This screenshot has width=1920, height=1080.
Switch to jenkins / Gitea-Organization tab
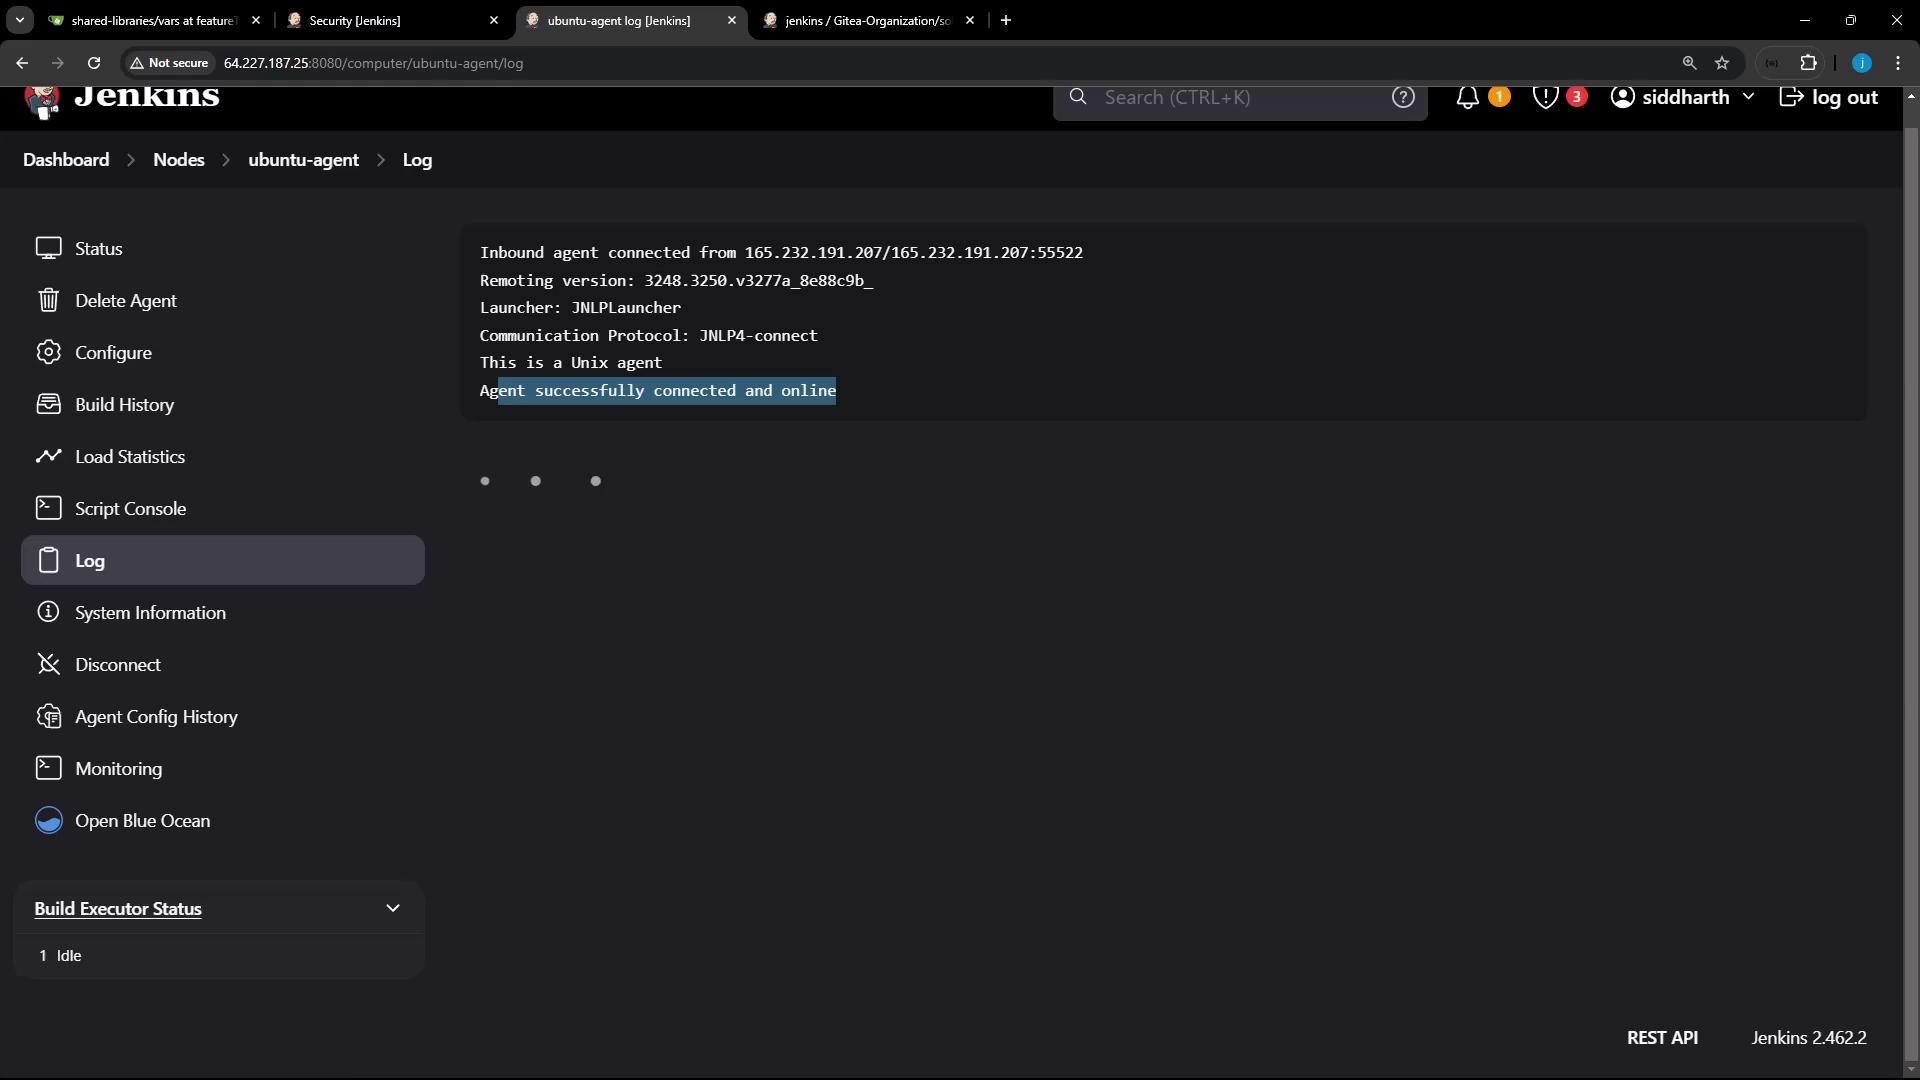[870, 20]
